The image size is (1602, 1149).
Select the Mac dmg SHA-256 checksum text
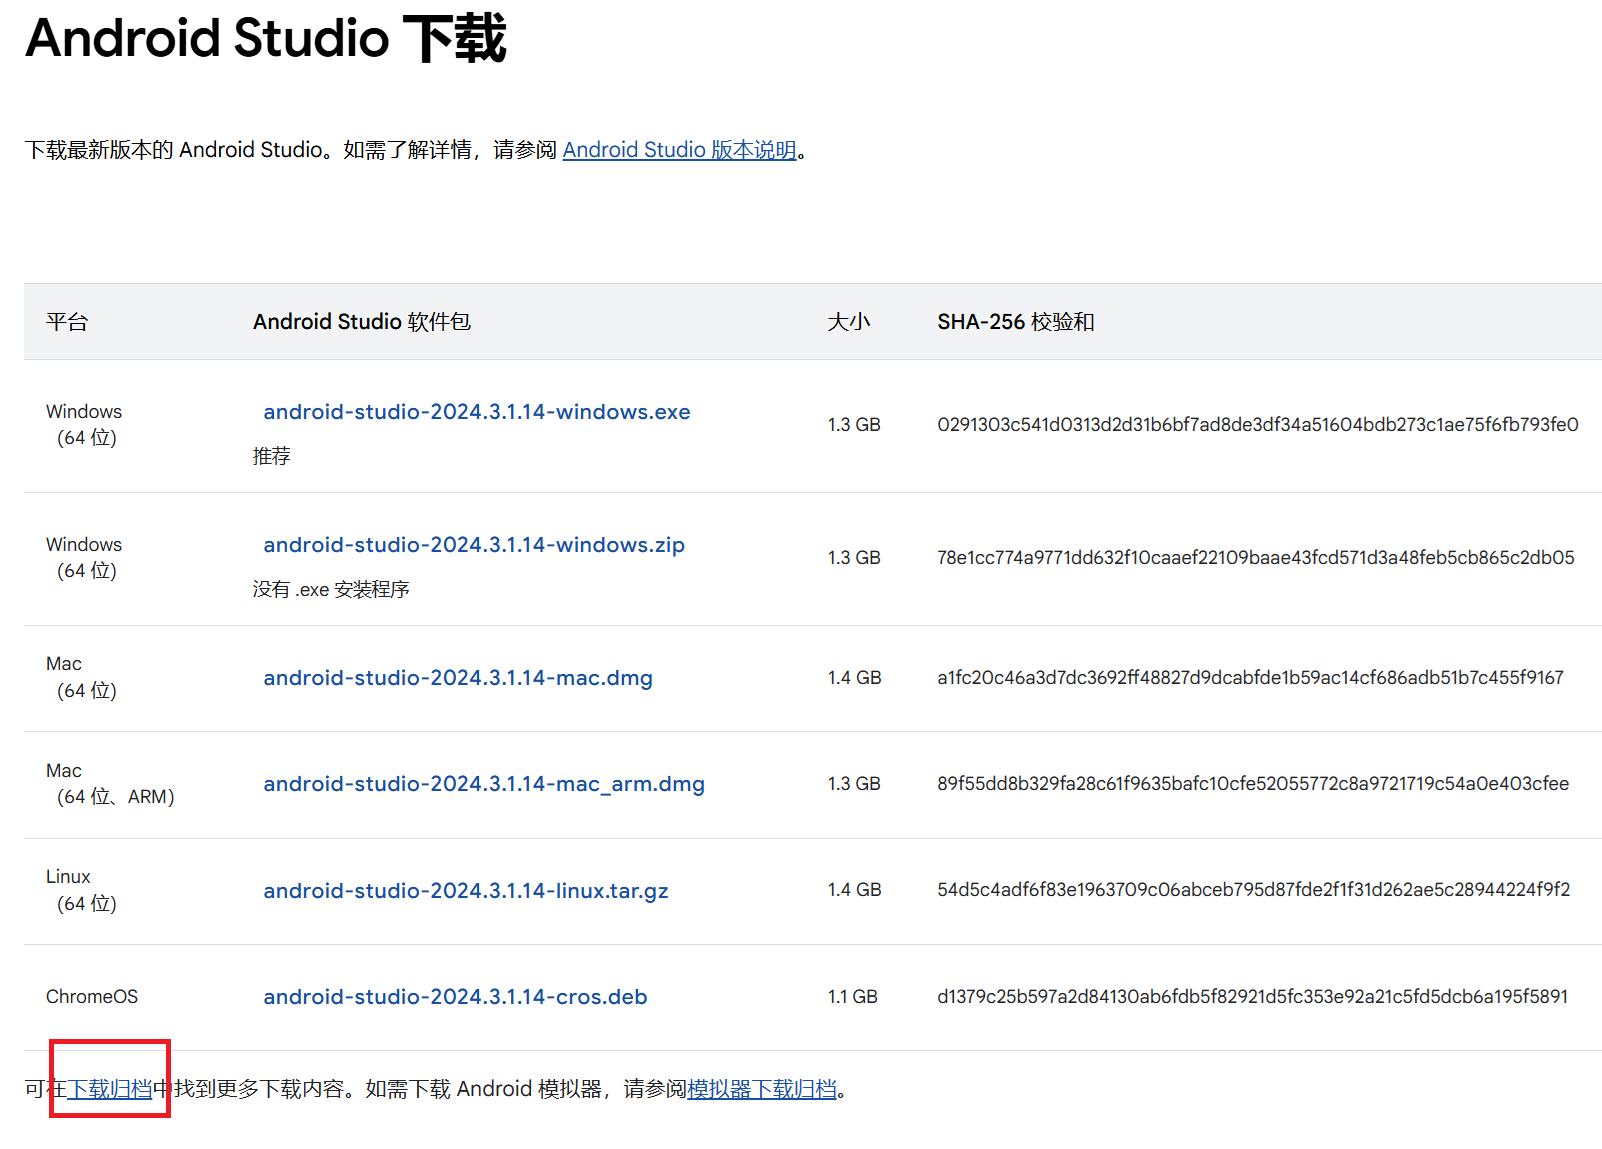[x=1250, y=678]
